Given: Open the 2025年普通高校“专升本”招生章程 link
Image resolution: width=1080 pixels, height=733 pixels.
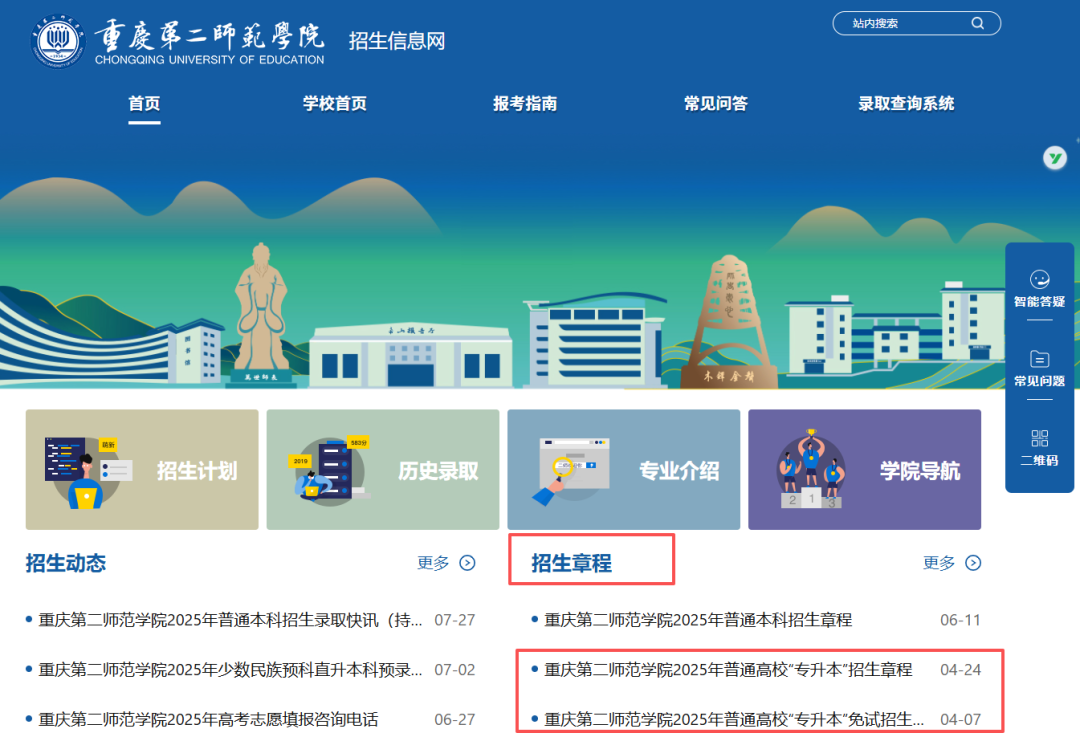Looking at the screenshot, I should coord(724,671).
